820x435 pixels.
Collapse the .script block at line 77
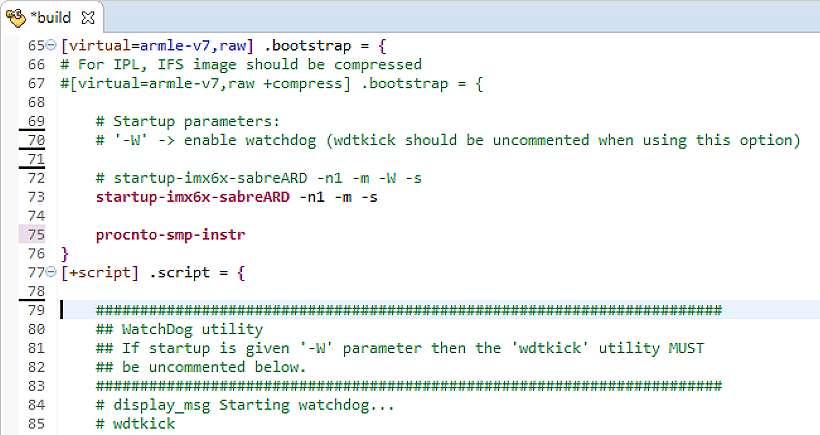[x=52, y=272]
